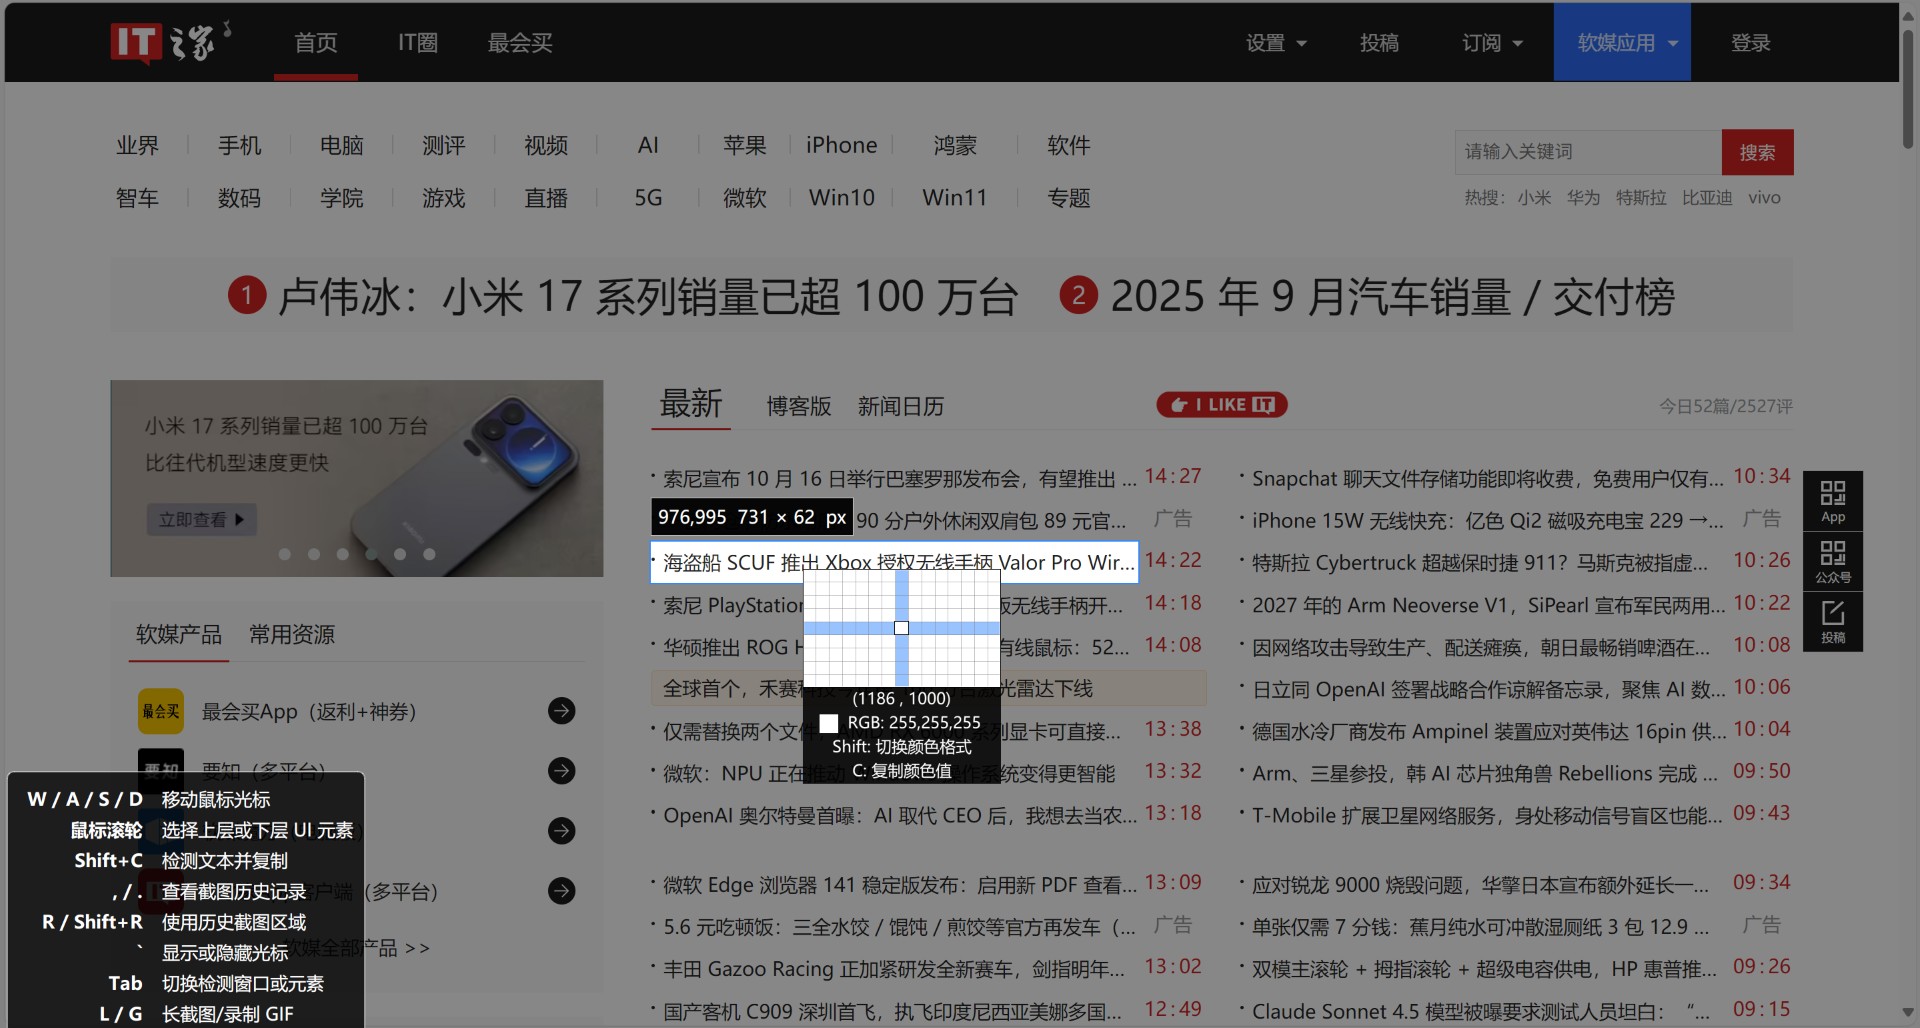1920x1028 pixels.
Task: Click the 最会买 app icon in product list
Action: pos(161,711)
